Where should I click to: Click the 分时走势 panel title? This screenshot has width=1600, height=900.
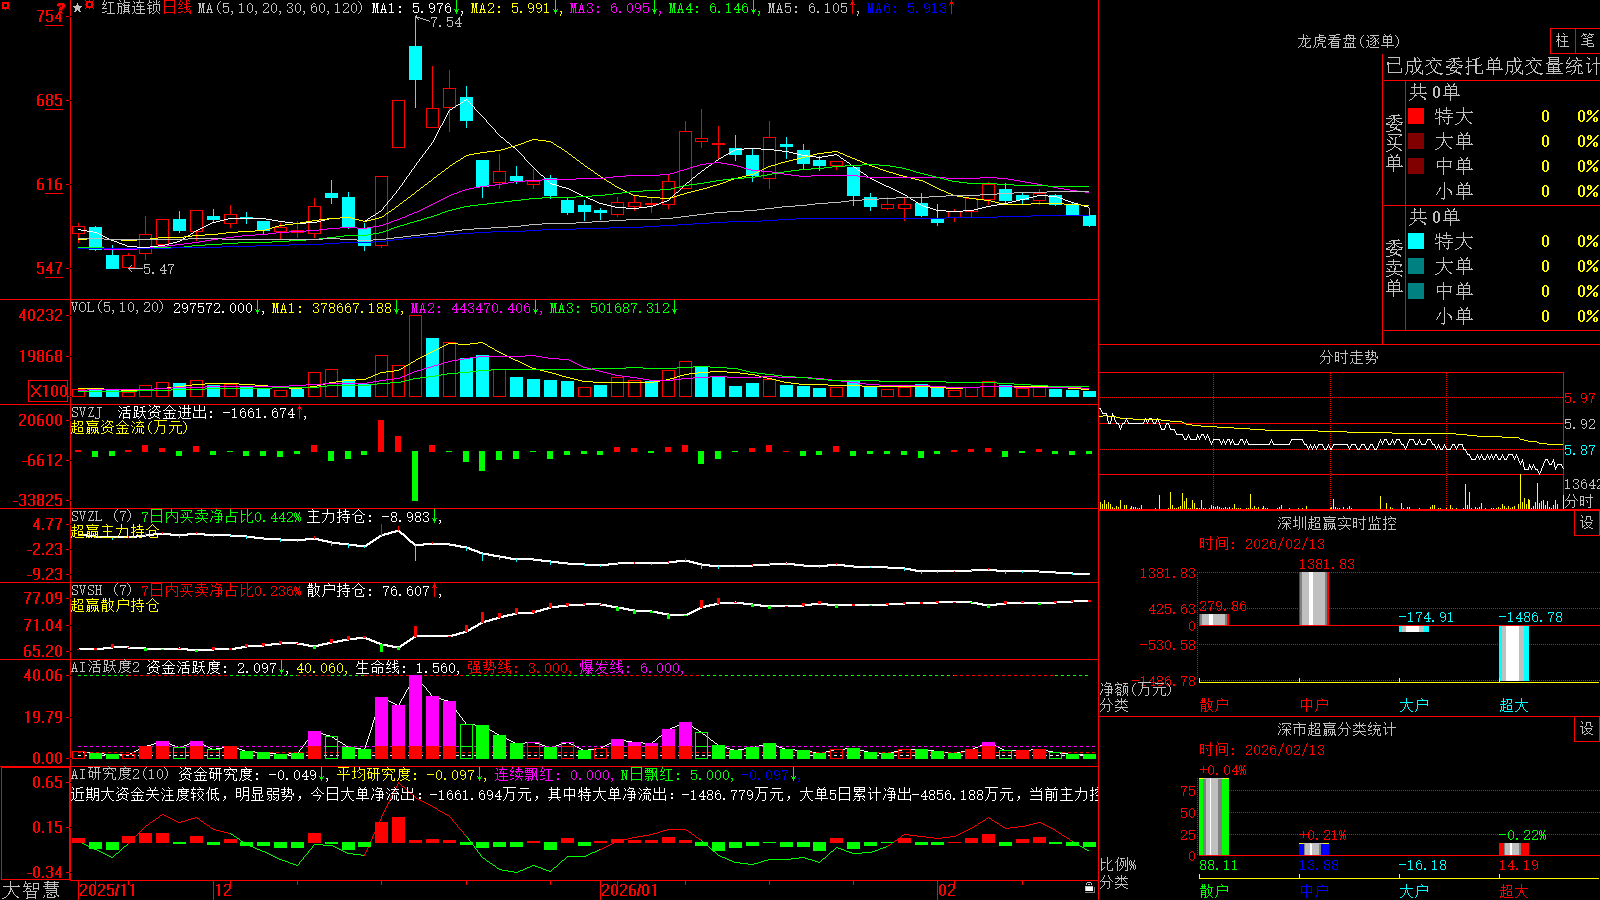pos(1348,357)
